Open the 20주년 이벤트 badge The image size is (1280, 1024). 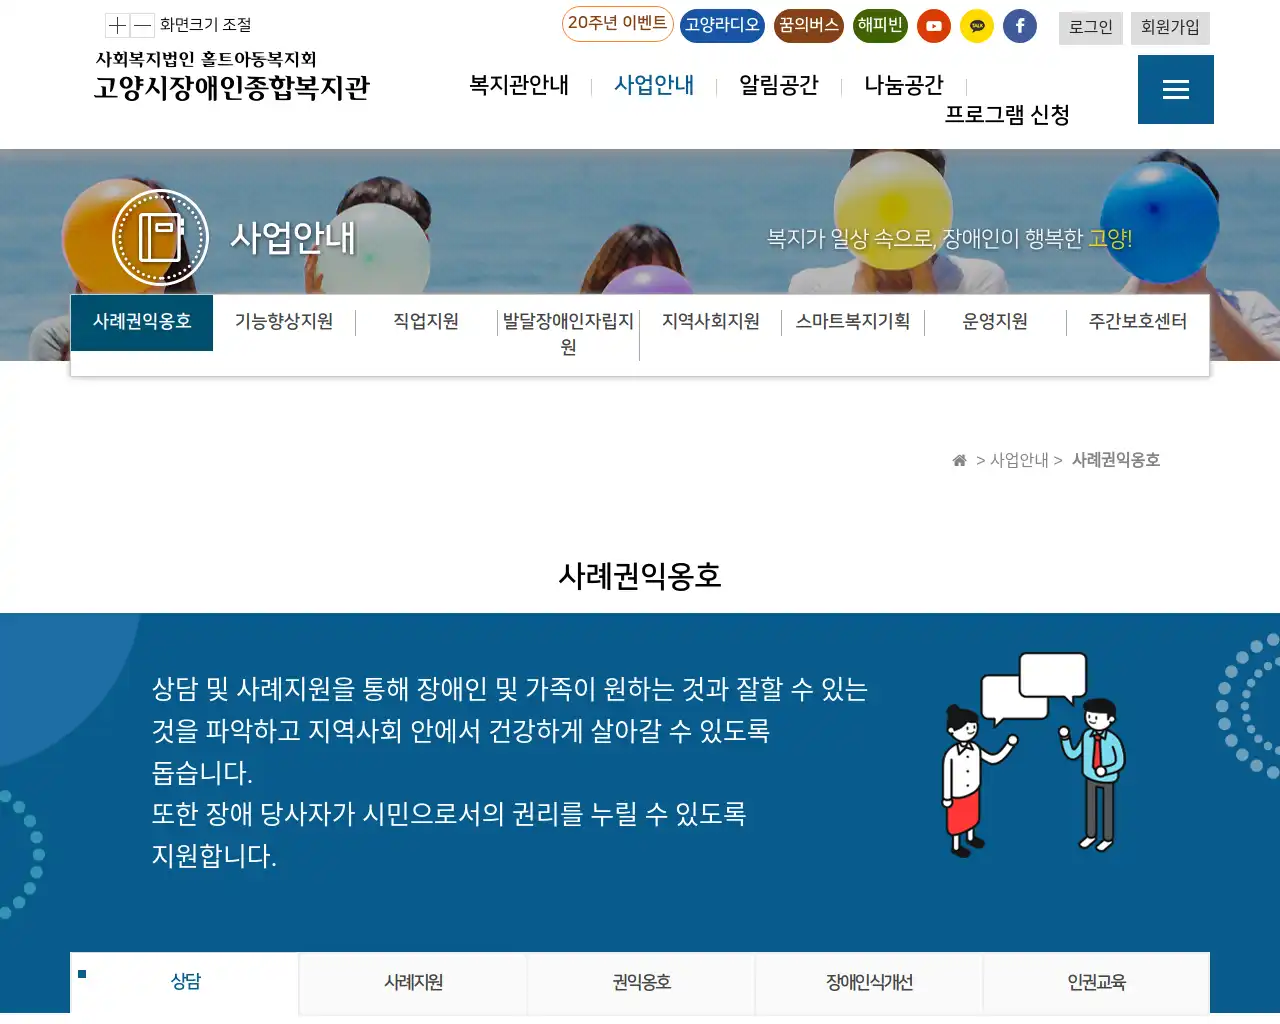618,24
